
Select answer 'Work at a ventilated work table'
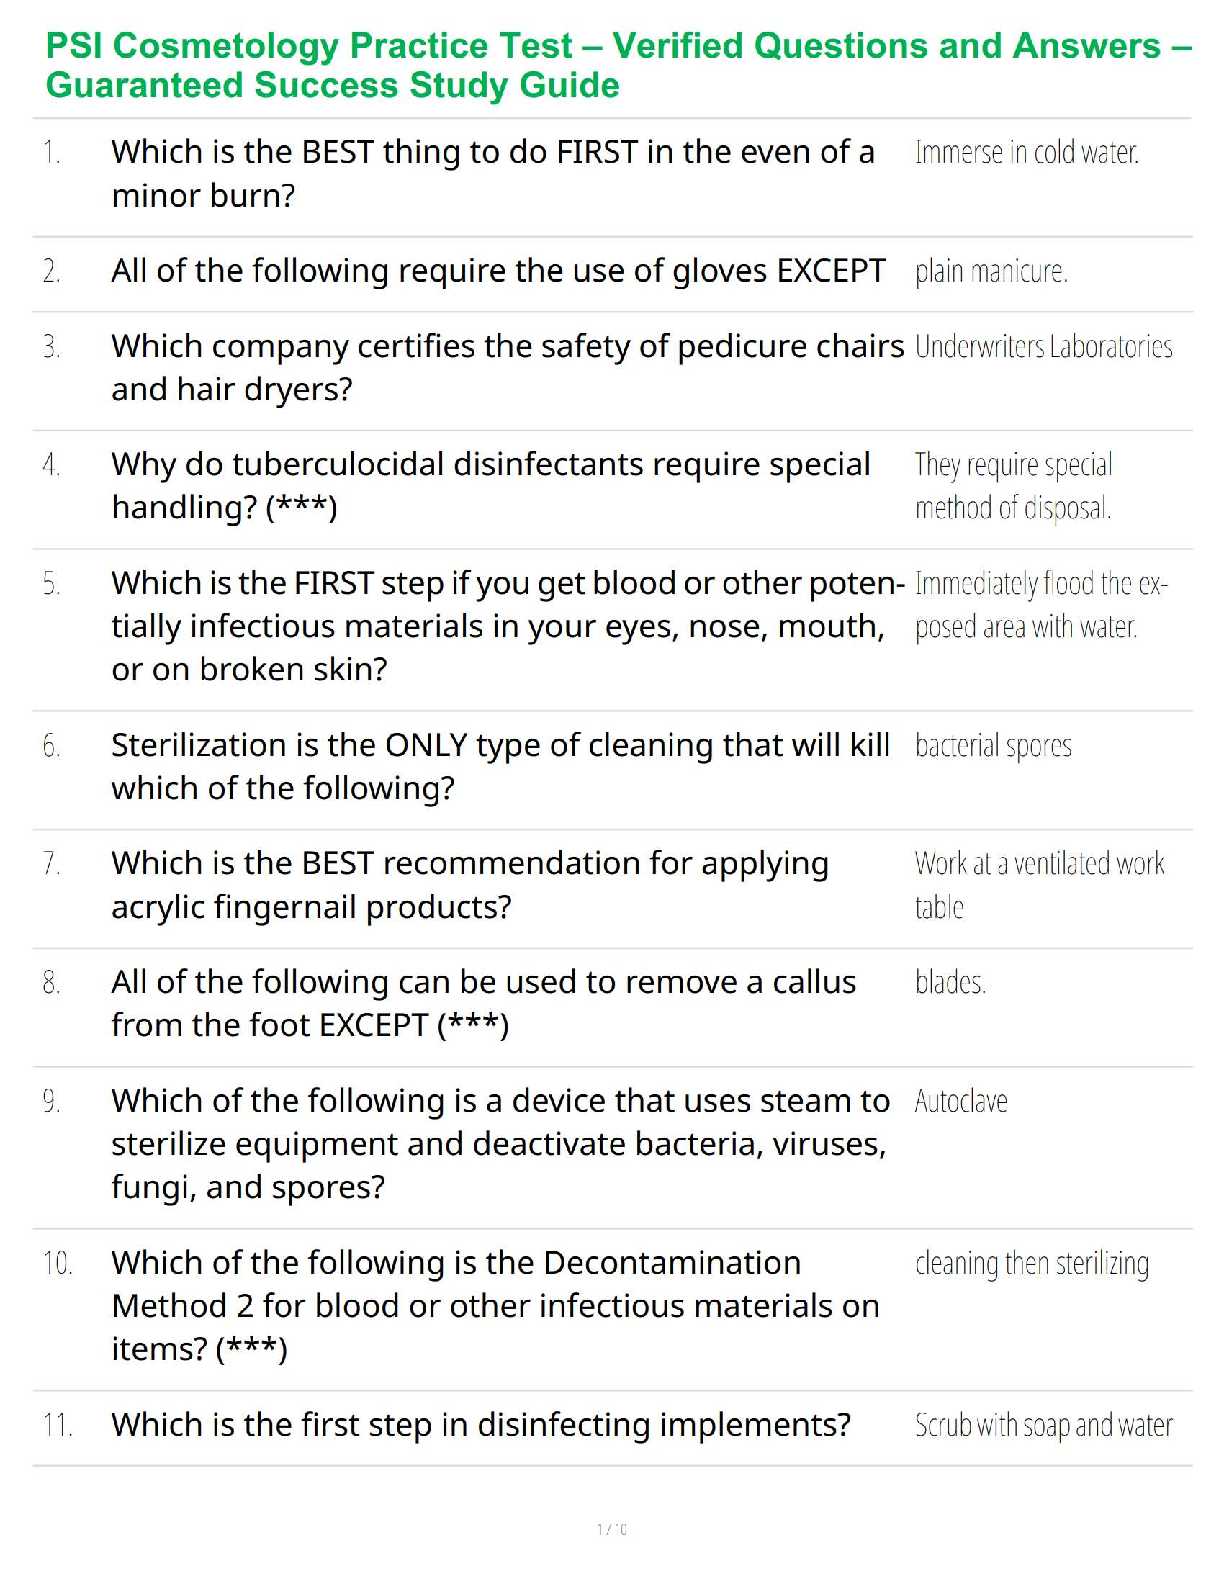(x=1039, y=885)
